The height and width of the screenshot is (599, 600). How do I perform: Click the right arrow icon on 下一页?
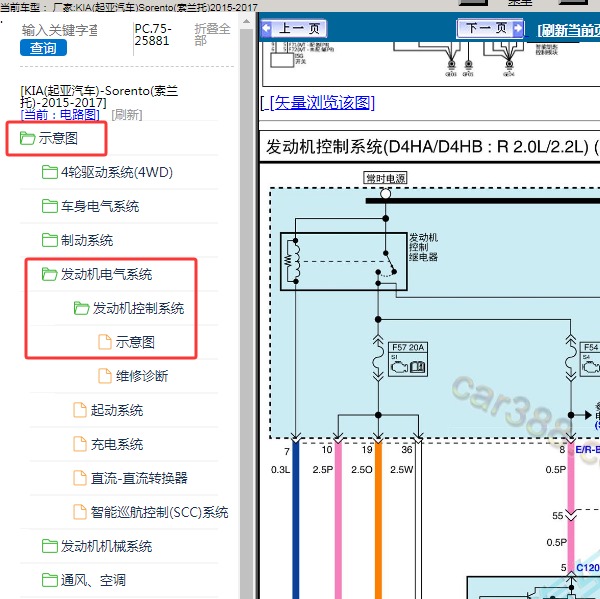(518, 28)
